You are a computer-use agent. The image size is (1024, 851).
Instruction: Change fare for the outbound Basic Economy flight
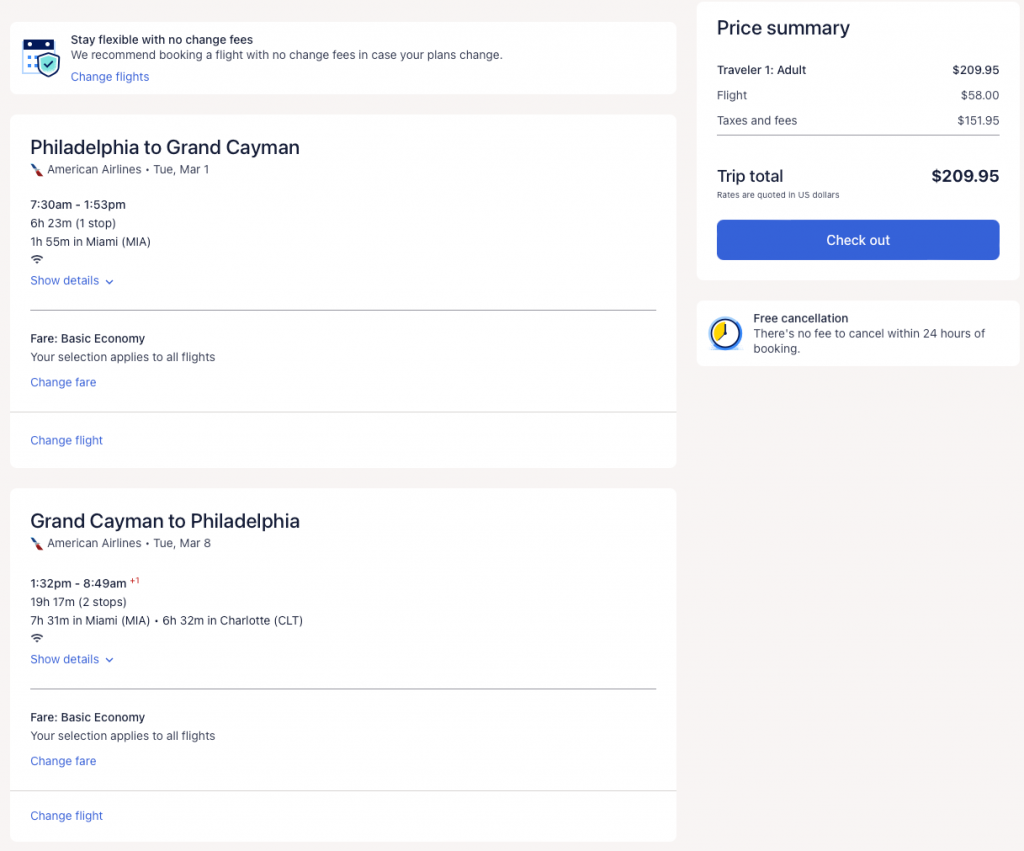(63, 383)
